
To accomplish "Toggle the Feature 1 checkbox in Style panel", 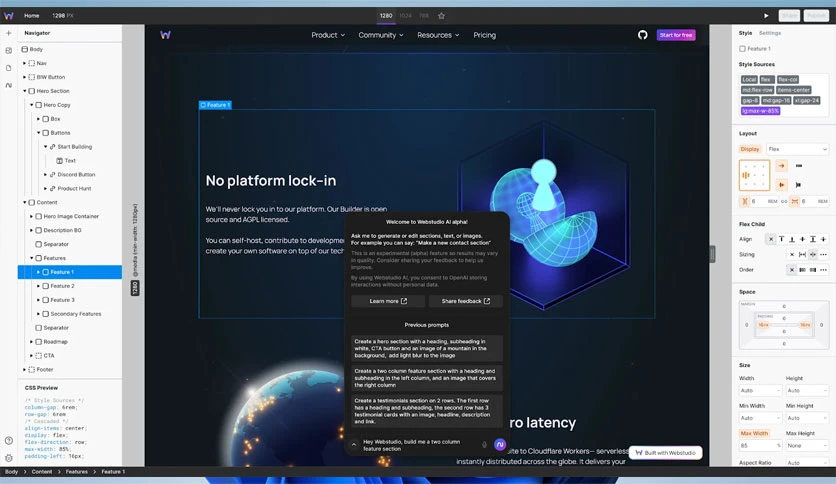I will (x=742, y=49).
